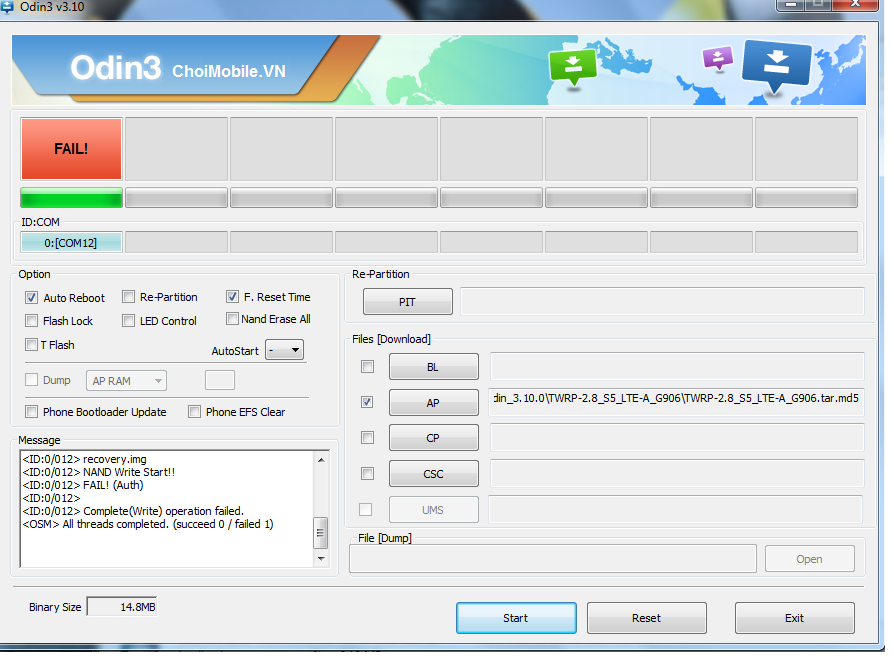The width and height of the screenshot is (894, 657).
Task: Enable Phone Bootloader Update checkbox
Action: 31,412
